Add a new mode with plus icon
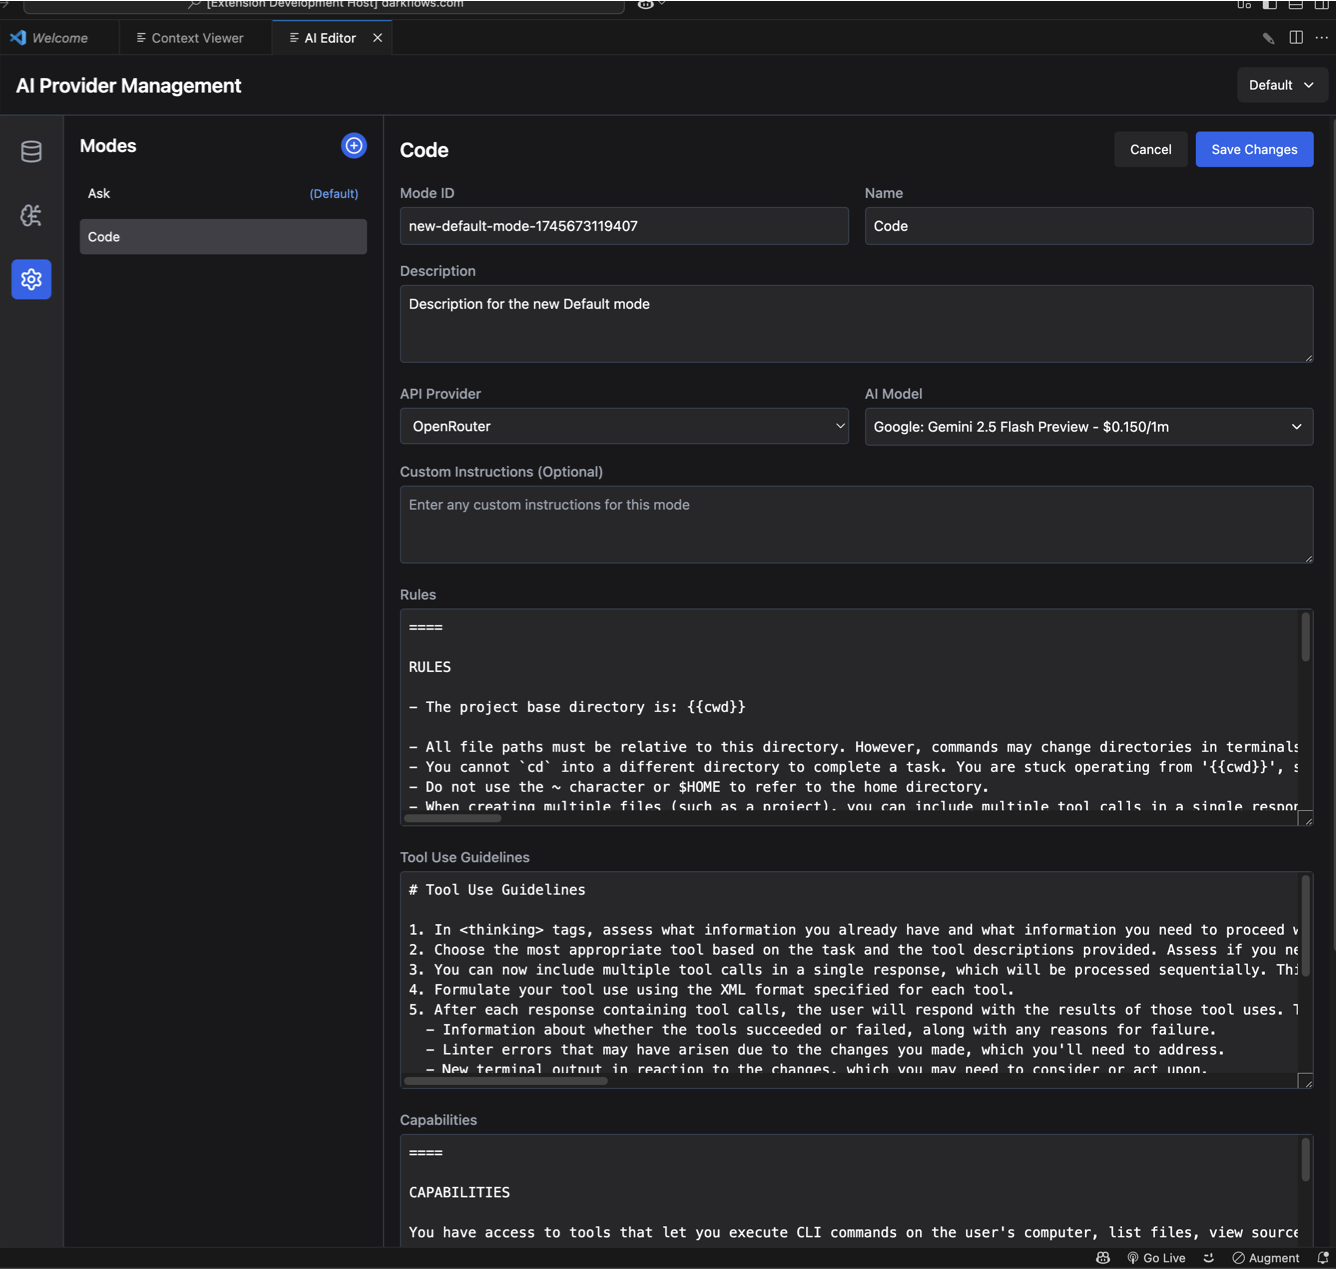Viewport: 1337px width, 1269px height. coord(354,145)
